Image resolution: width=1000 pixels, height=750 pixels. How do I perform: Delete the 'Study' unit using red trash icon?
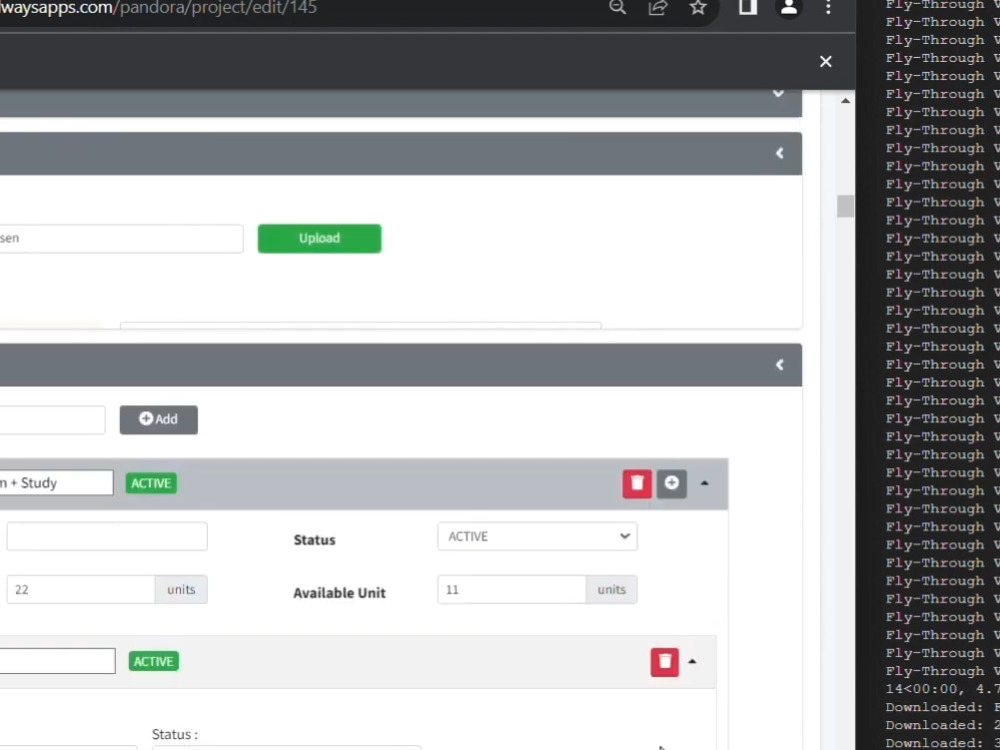(x=637, y=483)
